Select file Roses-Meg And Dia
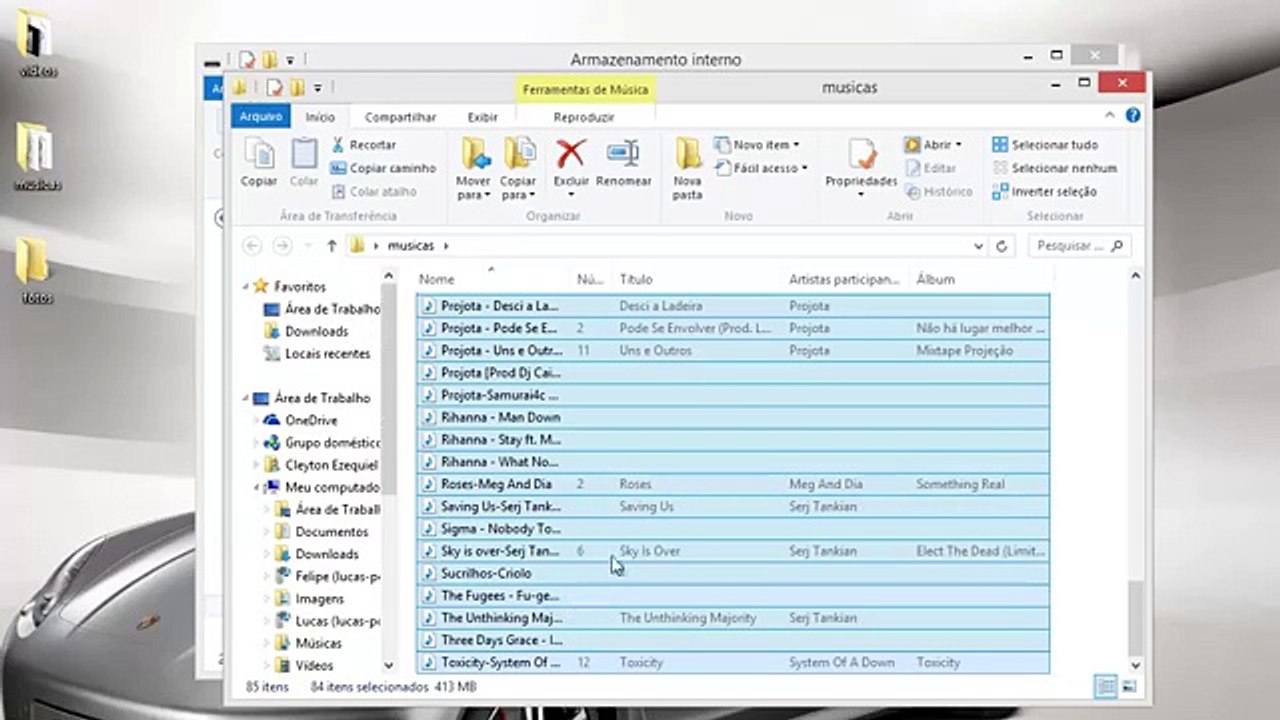 733,484
